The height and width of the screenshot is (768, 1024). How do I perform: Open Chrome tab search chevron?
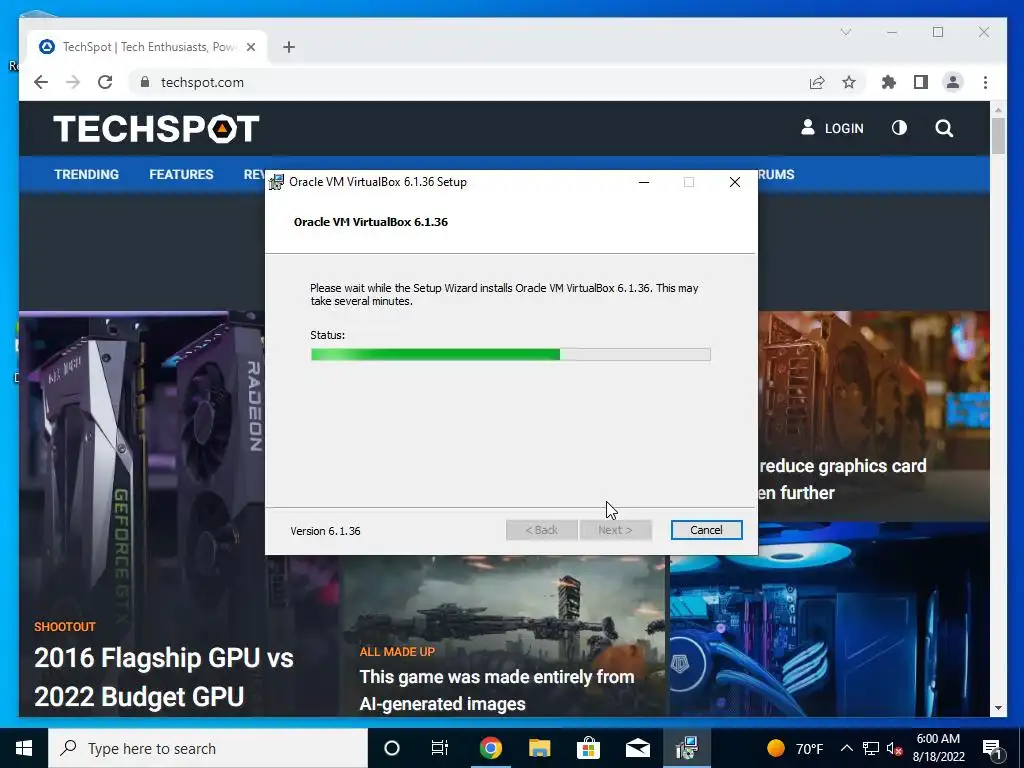click(x=846, y=32)
